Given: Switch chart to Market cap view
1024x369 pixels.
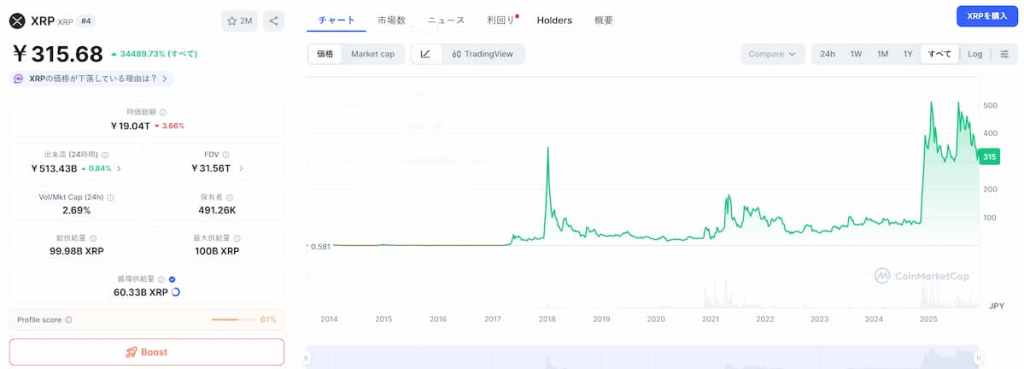Looking at the screenshot, I should [x=373, y=54].
